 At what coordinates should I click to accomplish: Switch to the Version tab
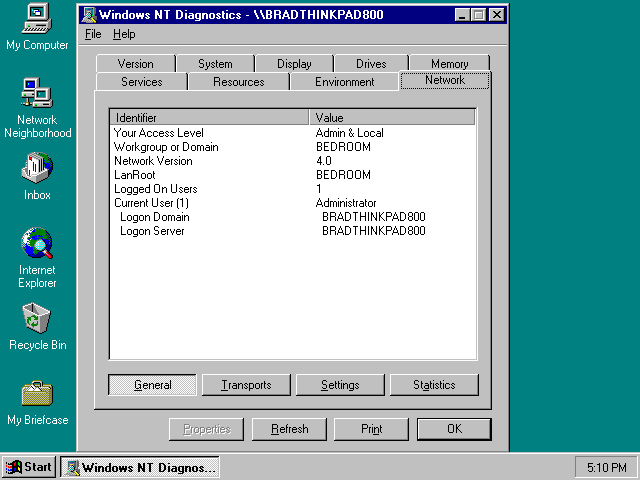coord(136,64)
